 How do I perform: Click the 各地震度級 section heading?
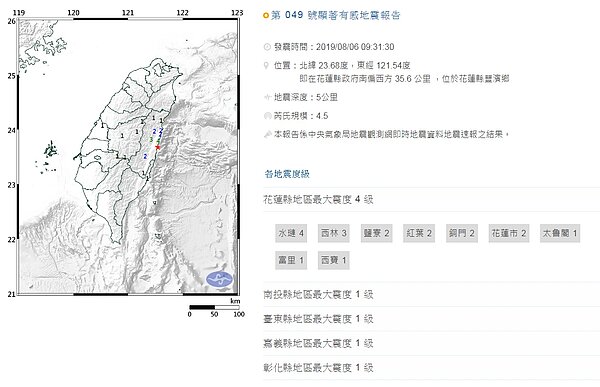pyautogui.click(x=287, y=174)
